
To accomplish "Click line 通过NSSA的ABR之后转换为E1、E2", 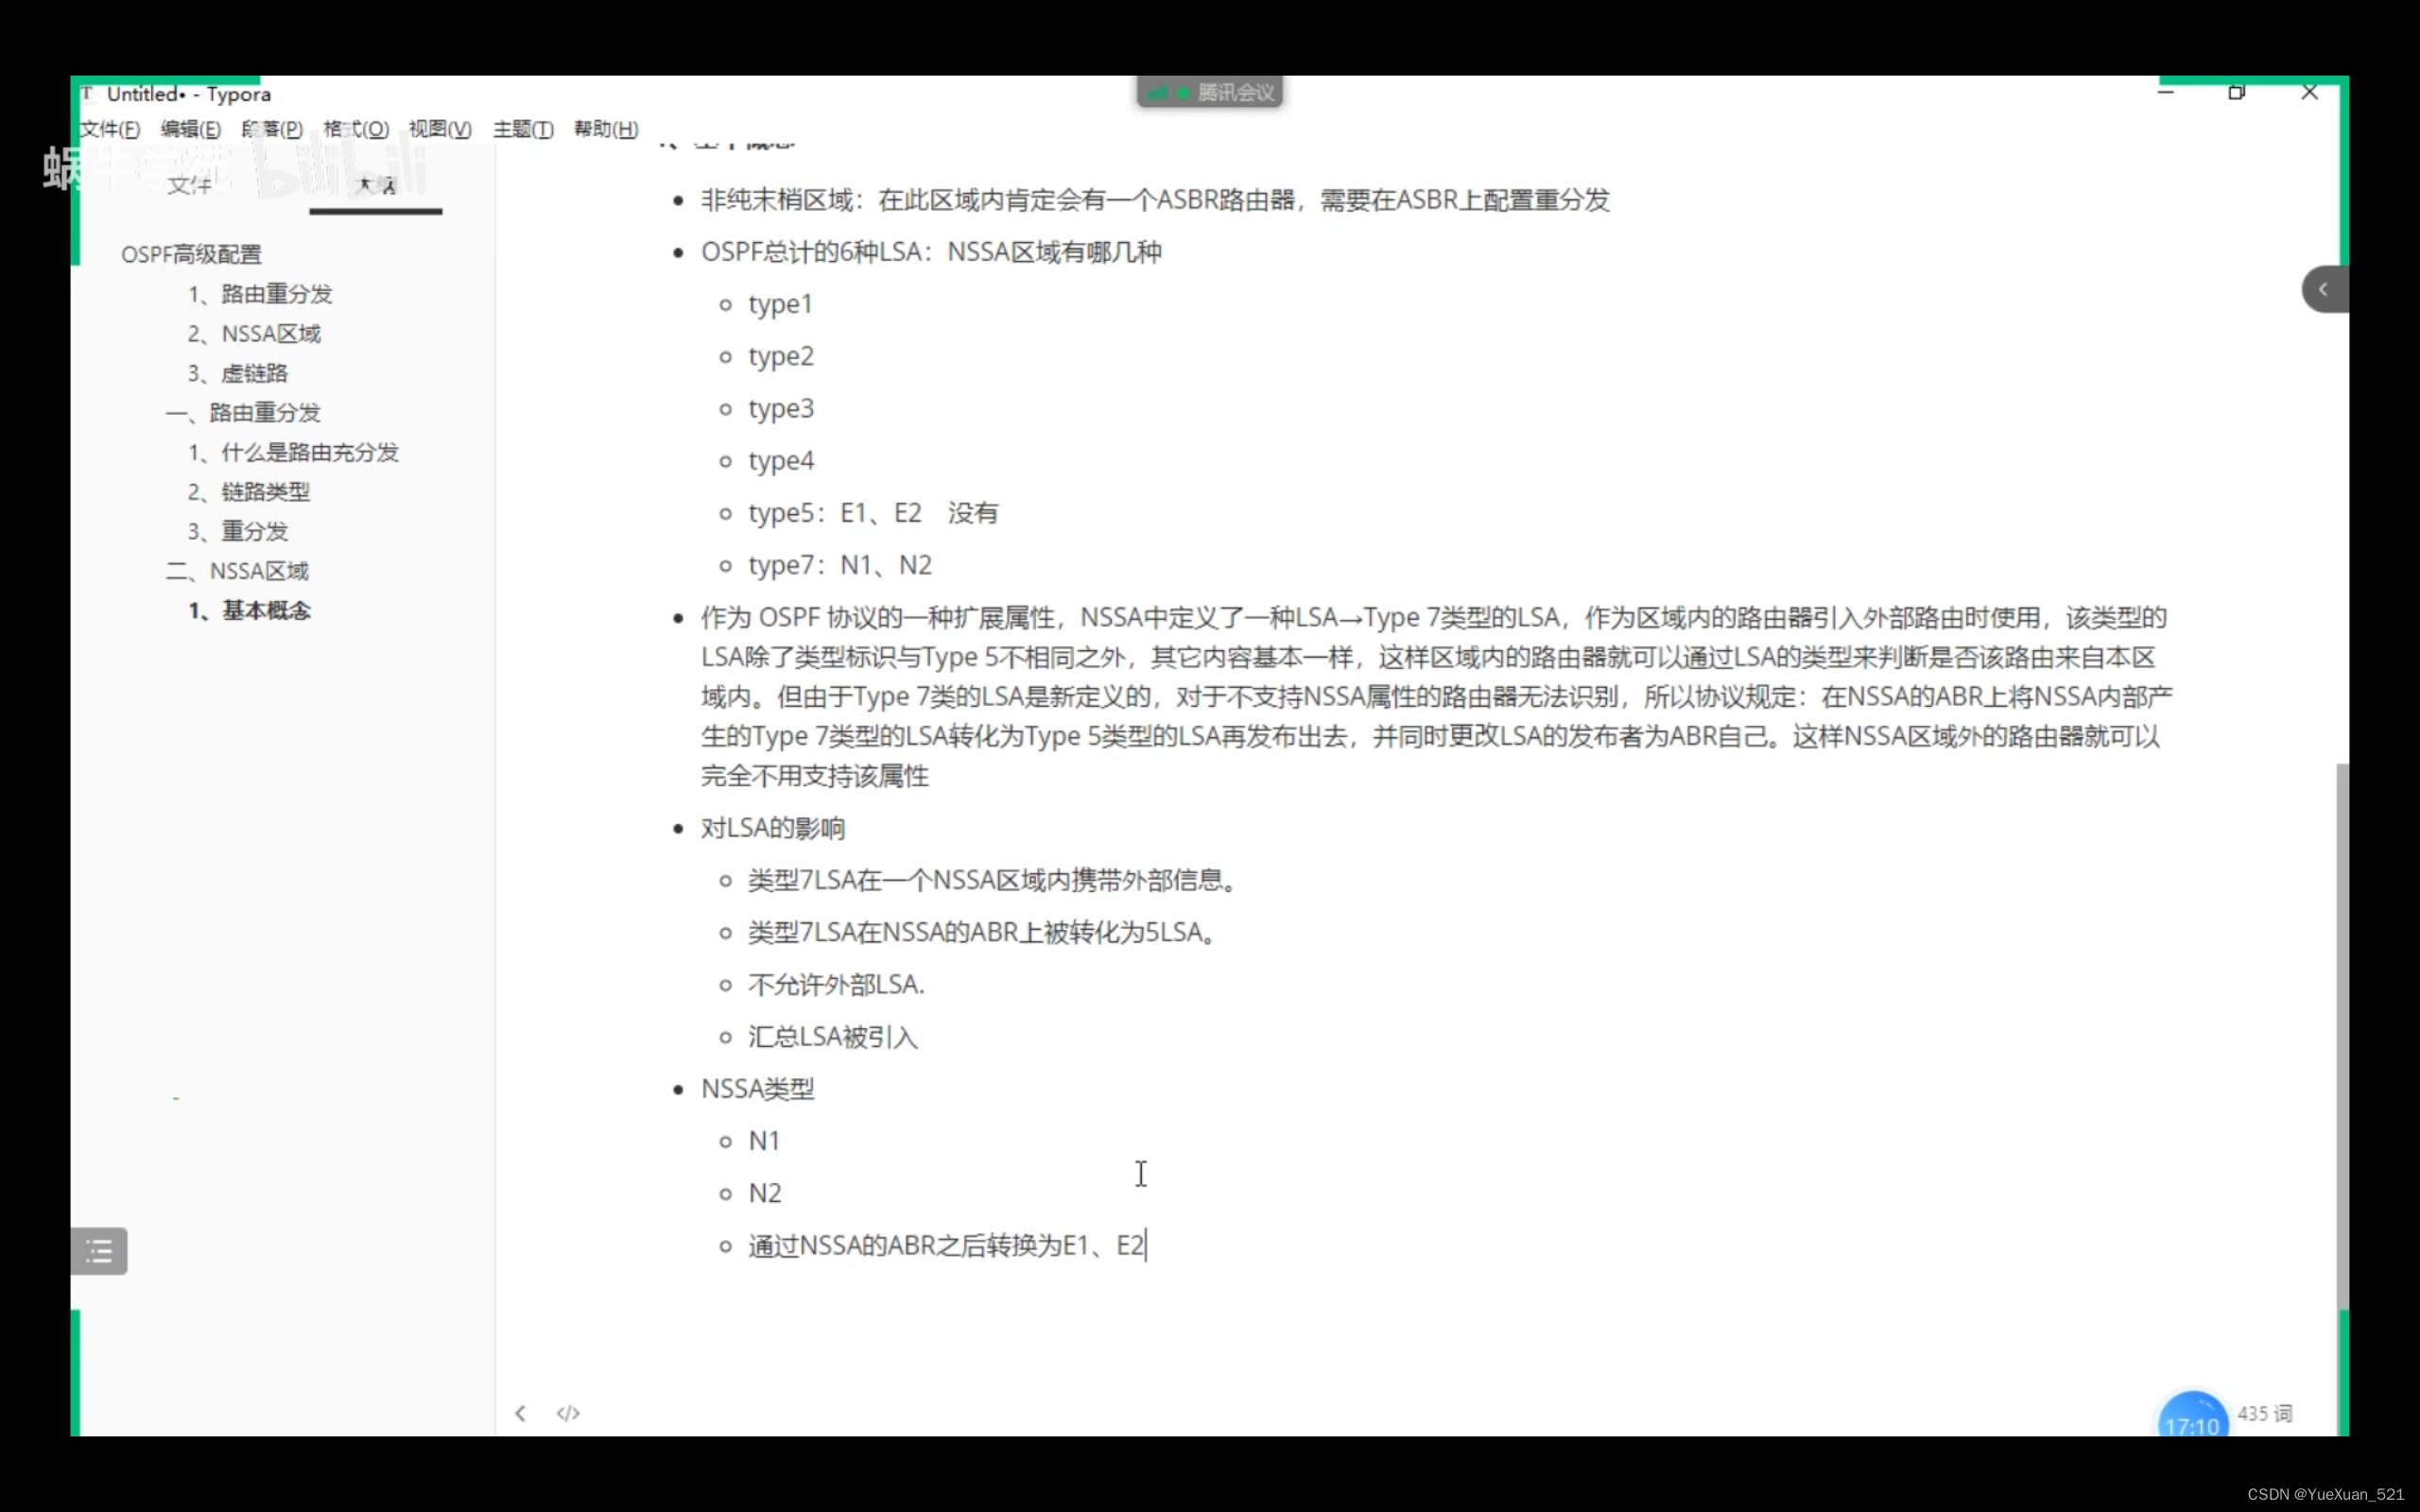I will click(946, 1245).
